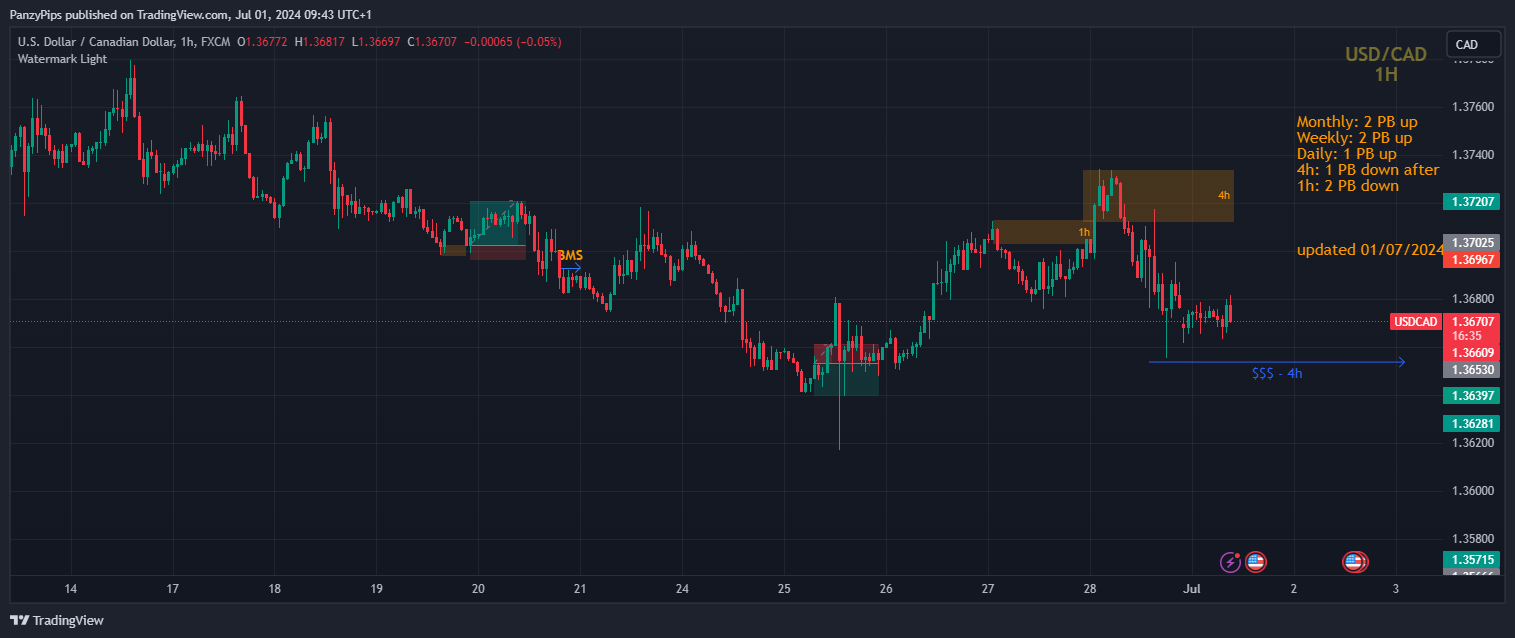The image size is (1515, 638).
Task: Click the 'Monthly: 2 PB up' note line
Action: [x=1357, y=122]
